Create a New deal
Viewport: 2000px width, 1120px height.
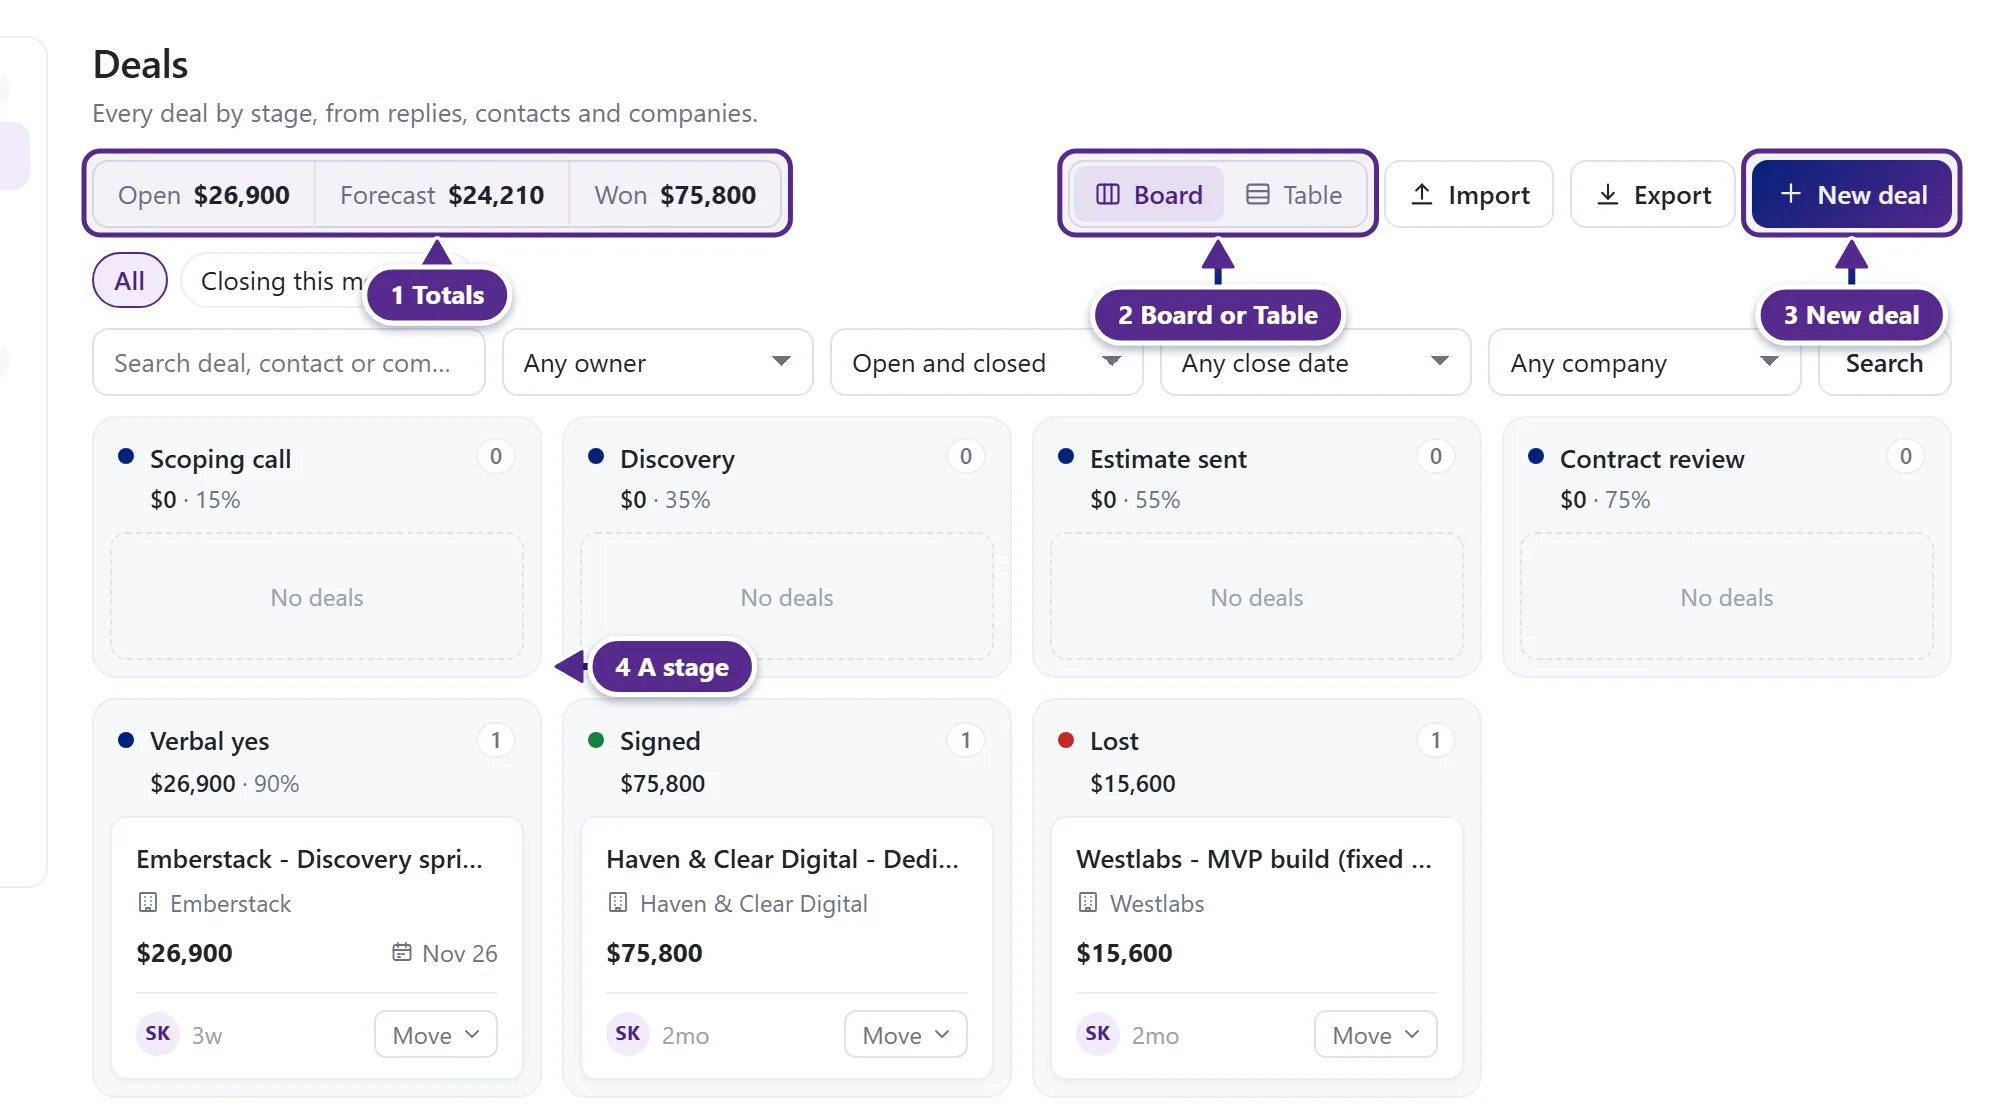coord(1852,195)
